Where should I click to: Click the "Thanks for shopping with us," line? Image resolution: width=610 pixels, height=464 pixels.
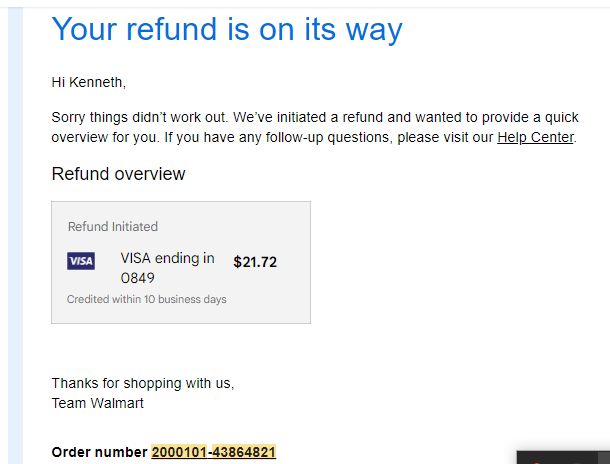point(143,383)
